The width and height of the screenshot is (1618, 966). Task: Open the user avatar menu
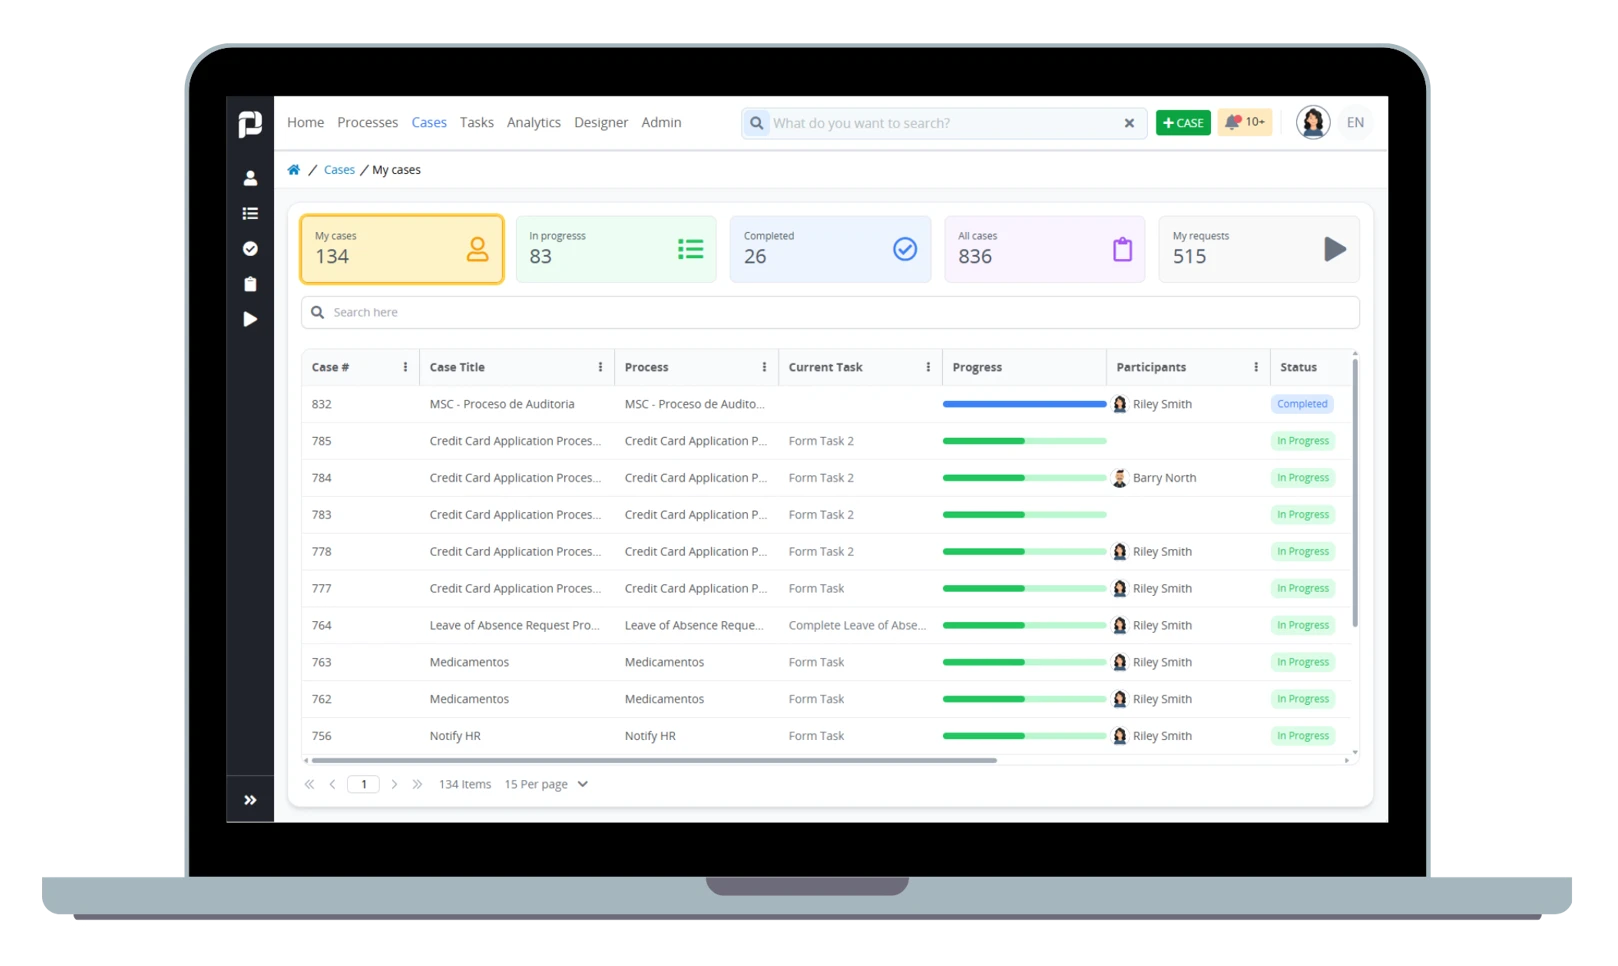pos(1313,122)
